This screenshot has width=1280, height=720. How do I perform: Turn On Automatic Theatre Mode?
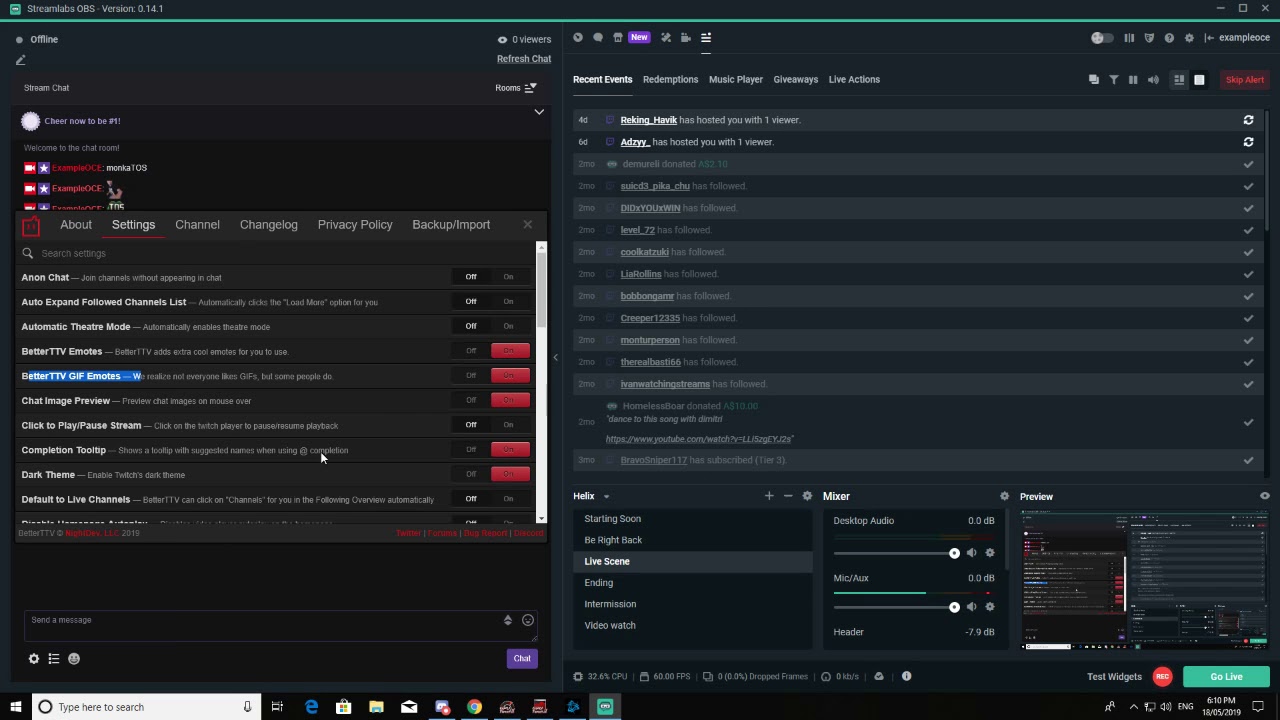pos(508,326)
